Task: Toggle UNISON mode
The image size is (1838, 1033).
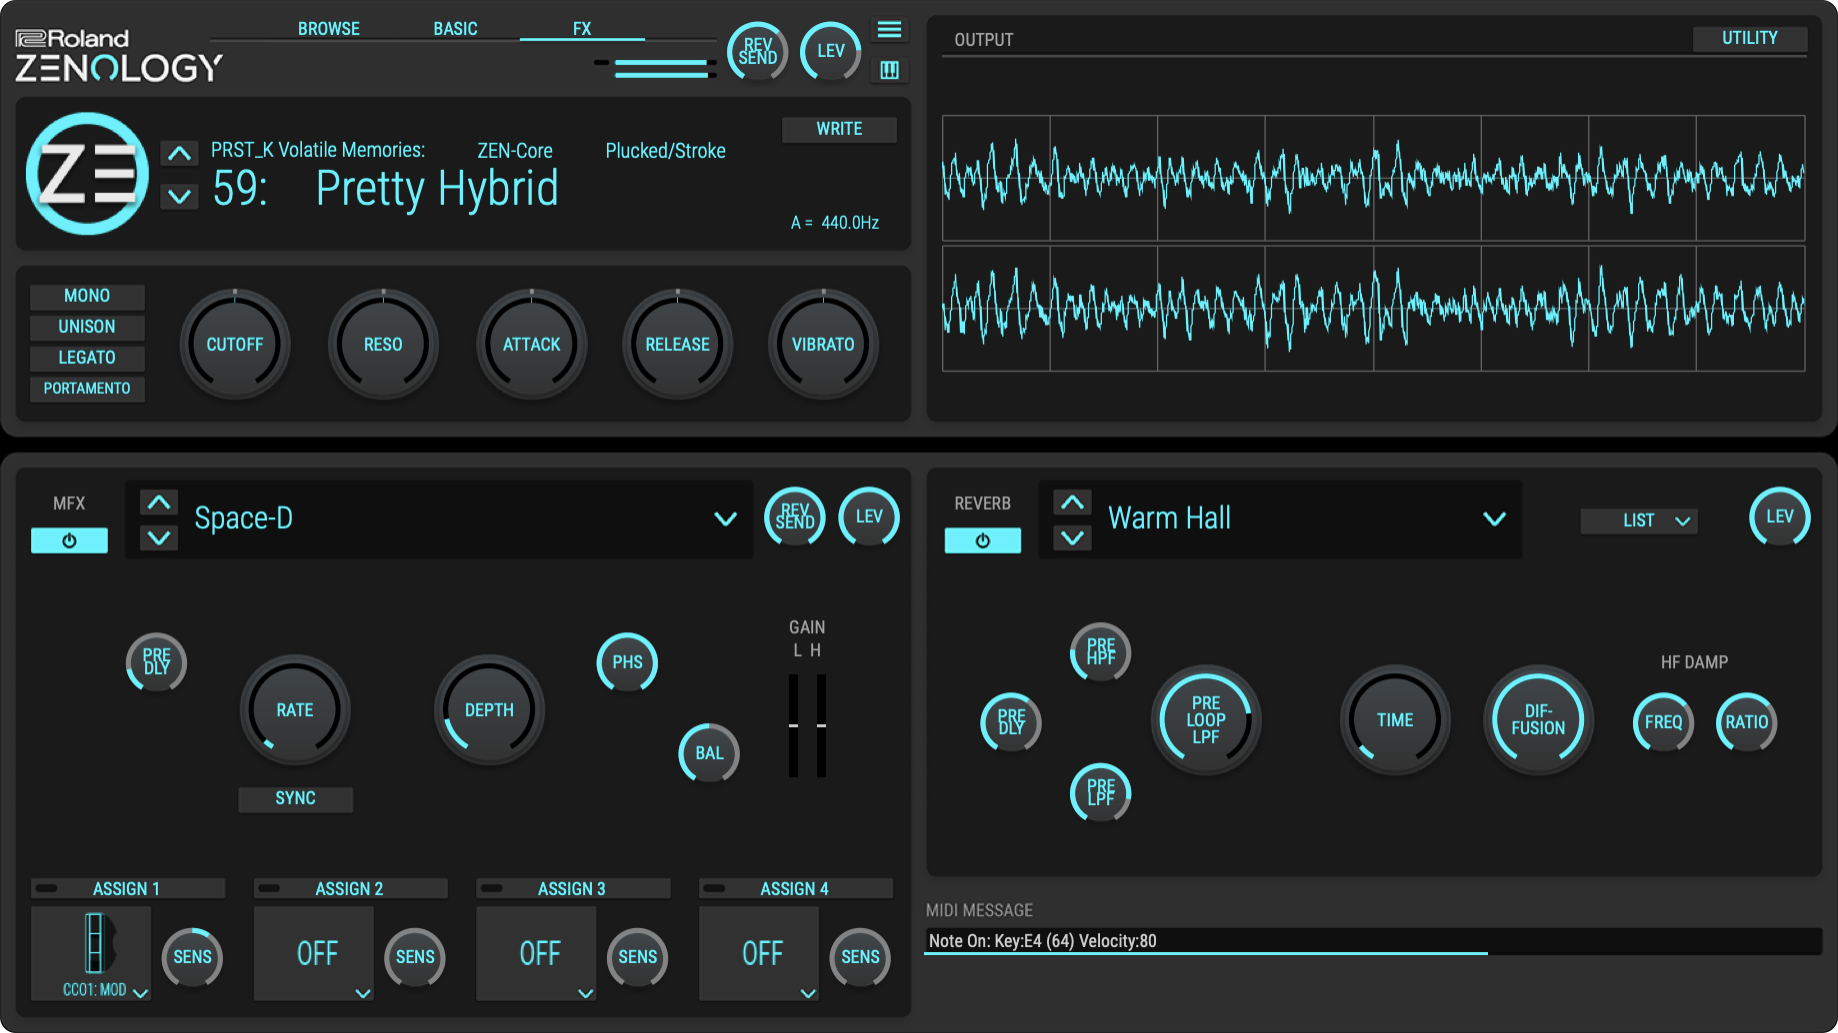Action: 87,327
